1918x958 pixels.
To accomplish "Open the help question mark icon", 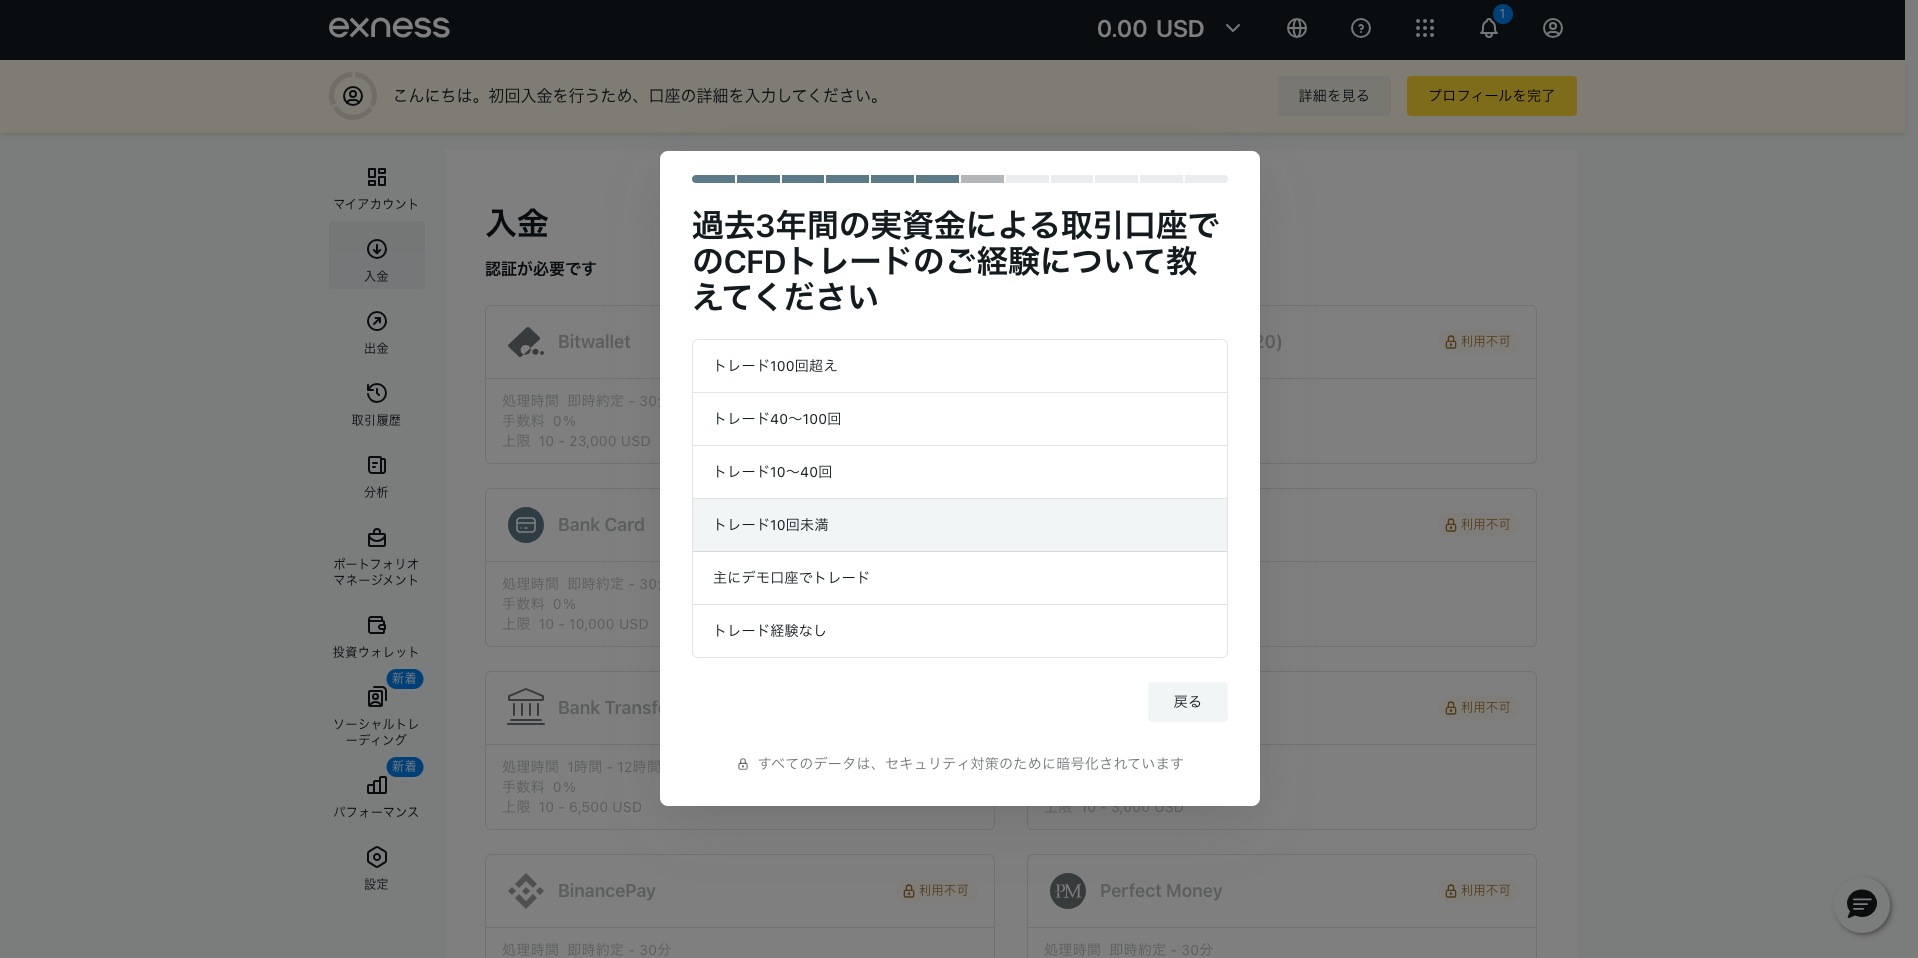I will click(1360, 28).
